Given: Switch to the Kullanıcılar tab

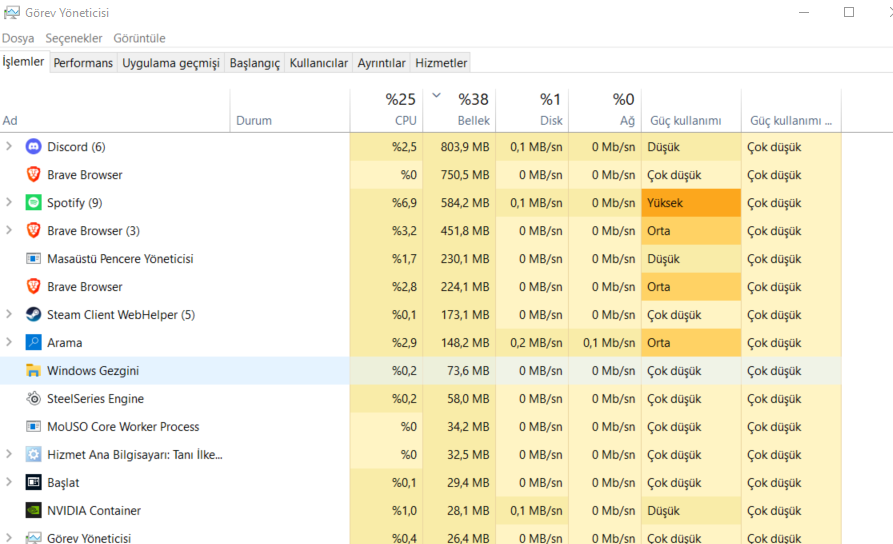Looking at the screenshot, I should (x=318, y=63).
